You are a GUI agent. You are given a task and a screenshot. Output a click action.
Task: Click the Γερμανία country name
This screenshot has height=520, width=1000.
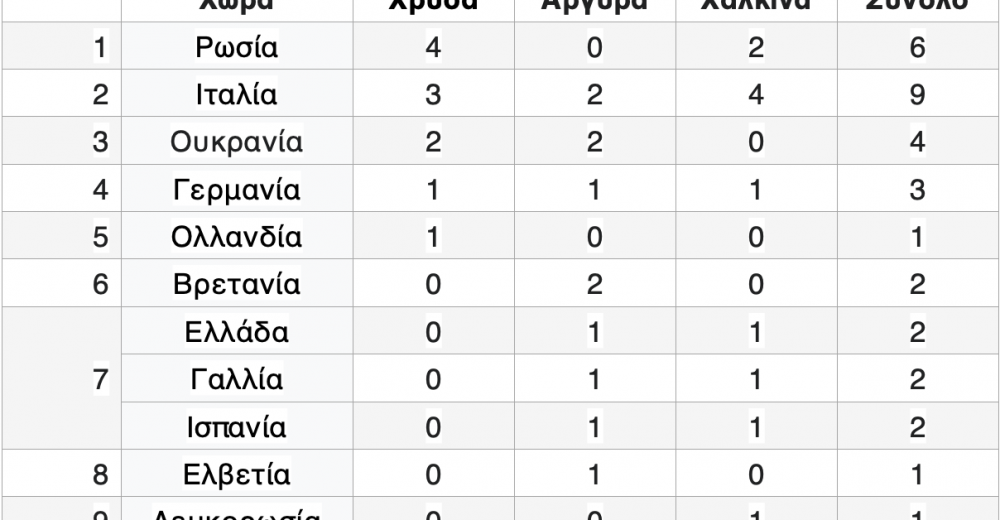point(237,190)
